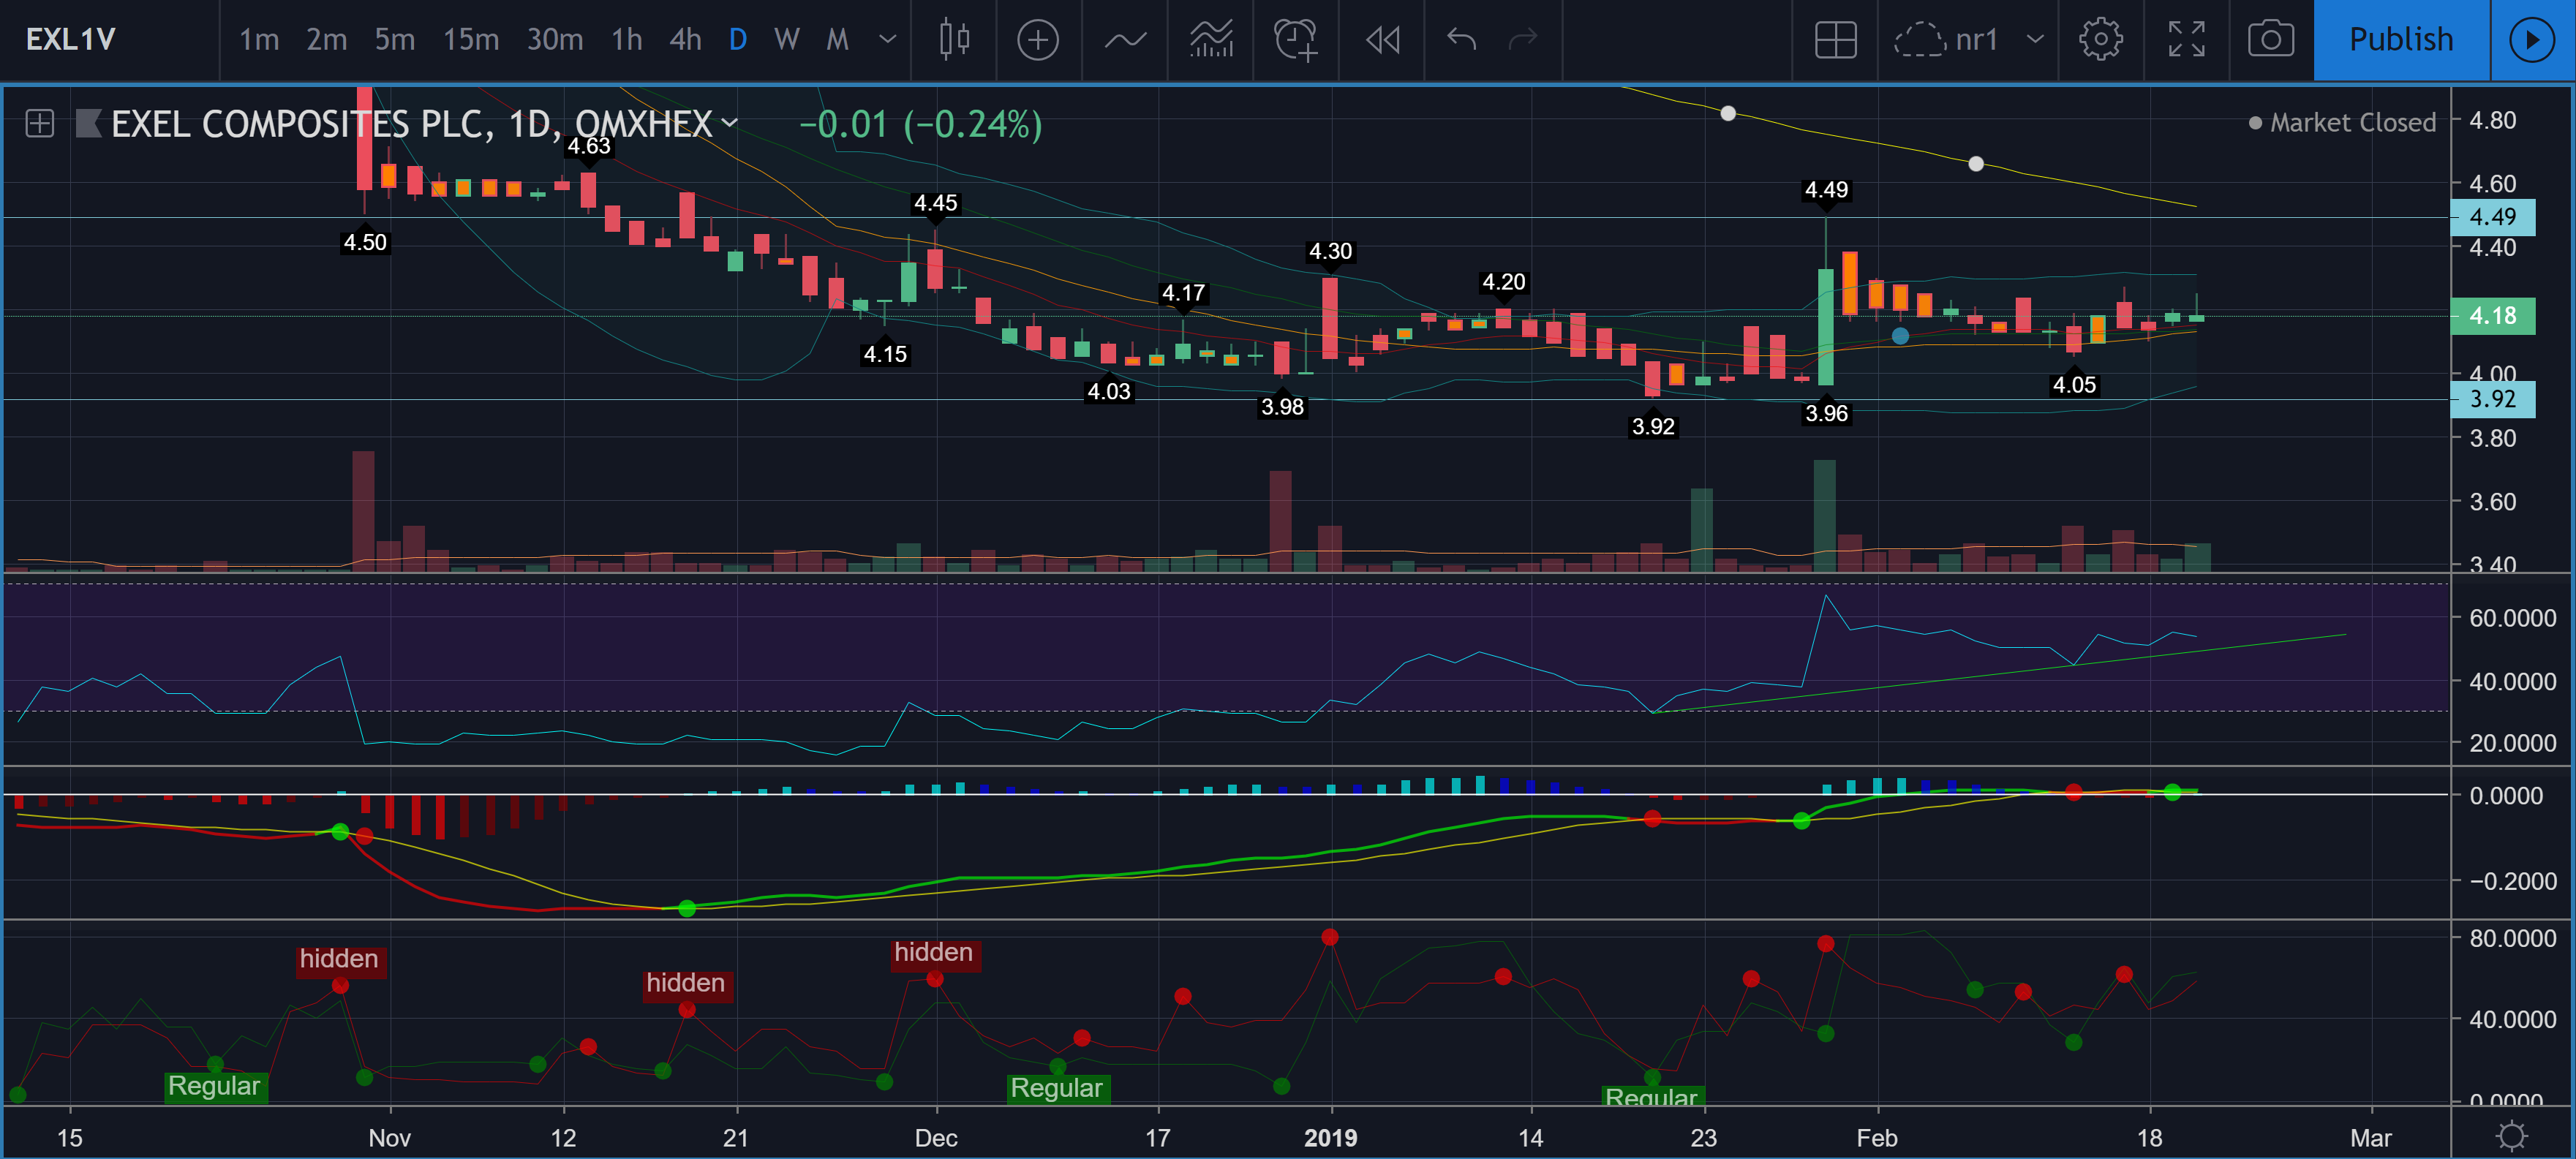Open the indicators menu icon
The image size is (2576, 1159).
(x=1124, y=40)
